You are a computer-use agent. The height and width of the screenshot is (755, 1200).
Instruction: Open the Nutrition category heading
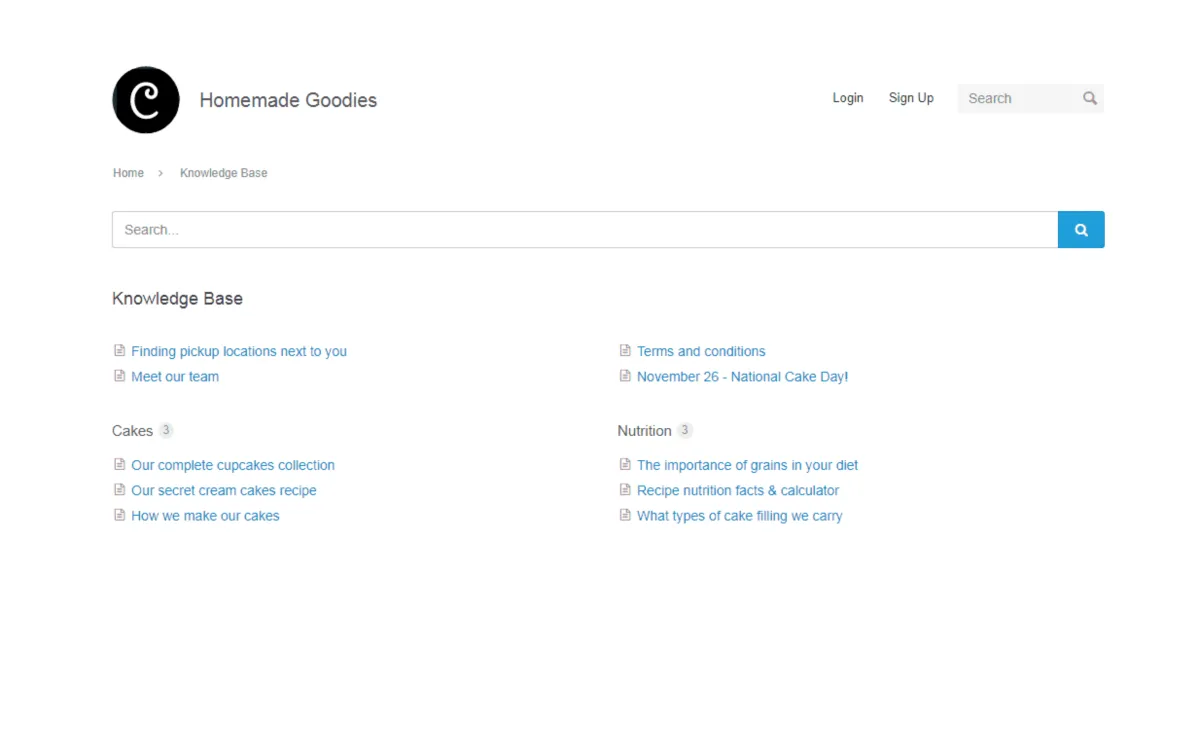click(644, 431)
